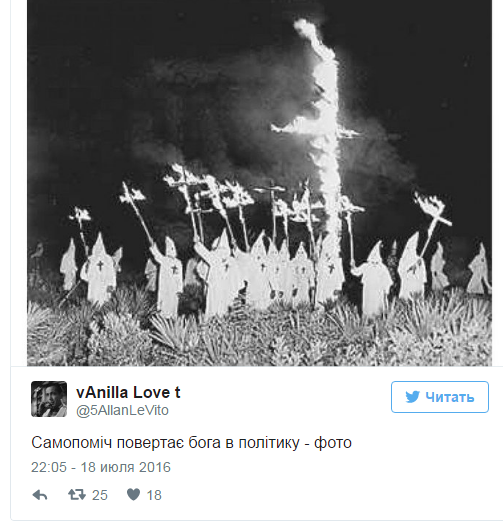Click the 22:05 time in the timestamp
The image size is (503, 525).
click(x=49, y=467)
